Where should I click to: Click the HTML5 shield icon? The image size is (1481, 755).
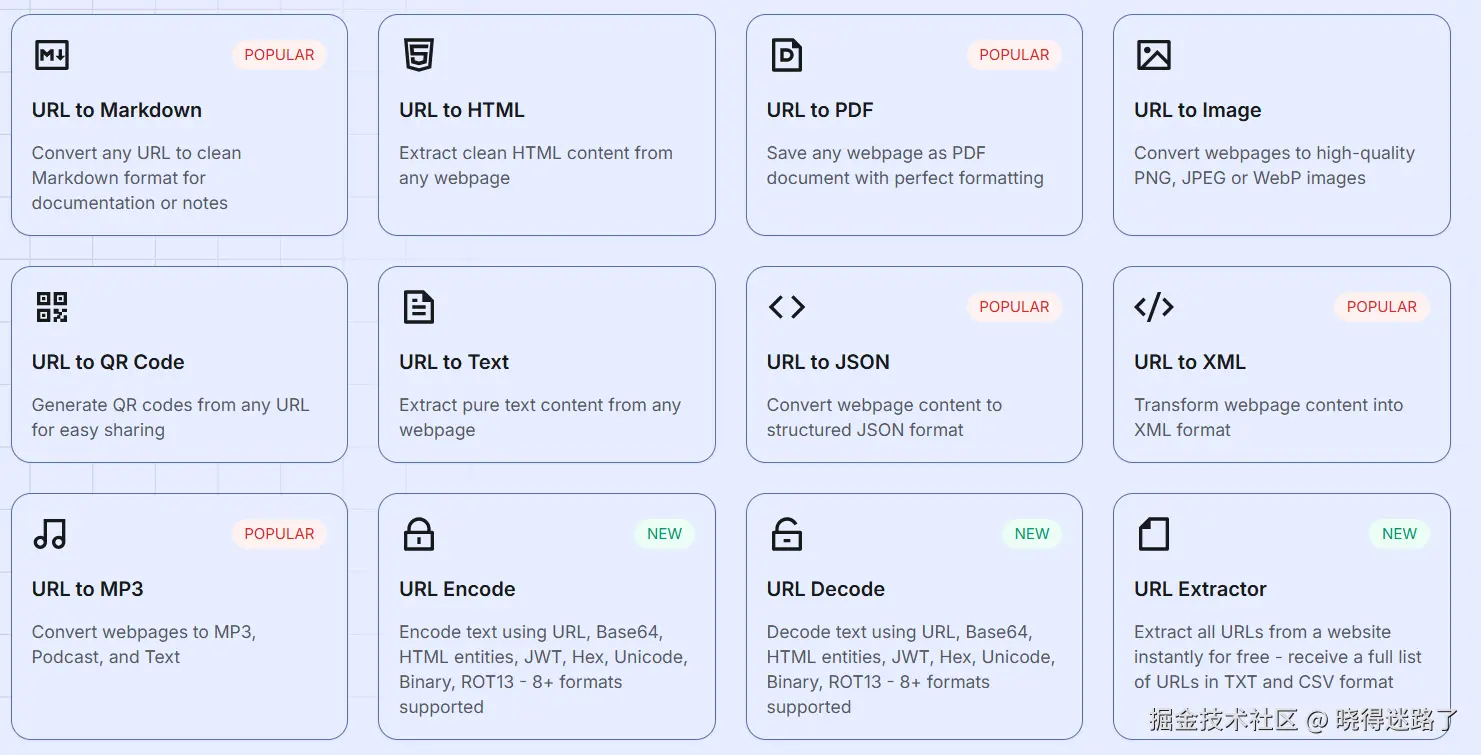pyautogui.click(x=418, y=55)
